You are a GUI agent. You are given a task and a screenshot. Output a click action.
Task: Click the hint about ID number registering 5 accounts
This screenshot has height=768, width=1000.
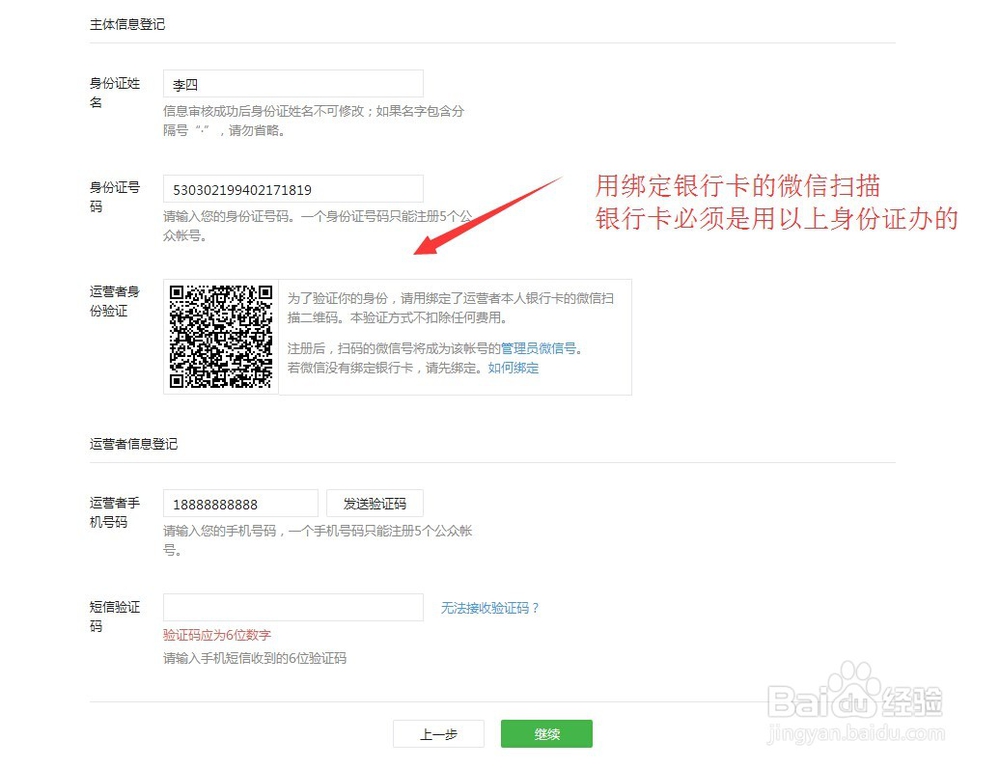coord(318,226)
